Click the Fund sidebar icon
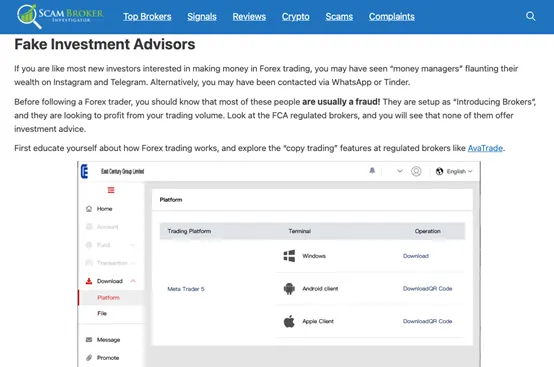This screenshot has height=367, width=554. pos(89,245)
